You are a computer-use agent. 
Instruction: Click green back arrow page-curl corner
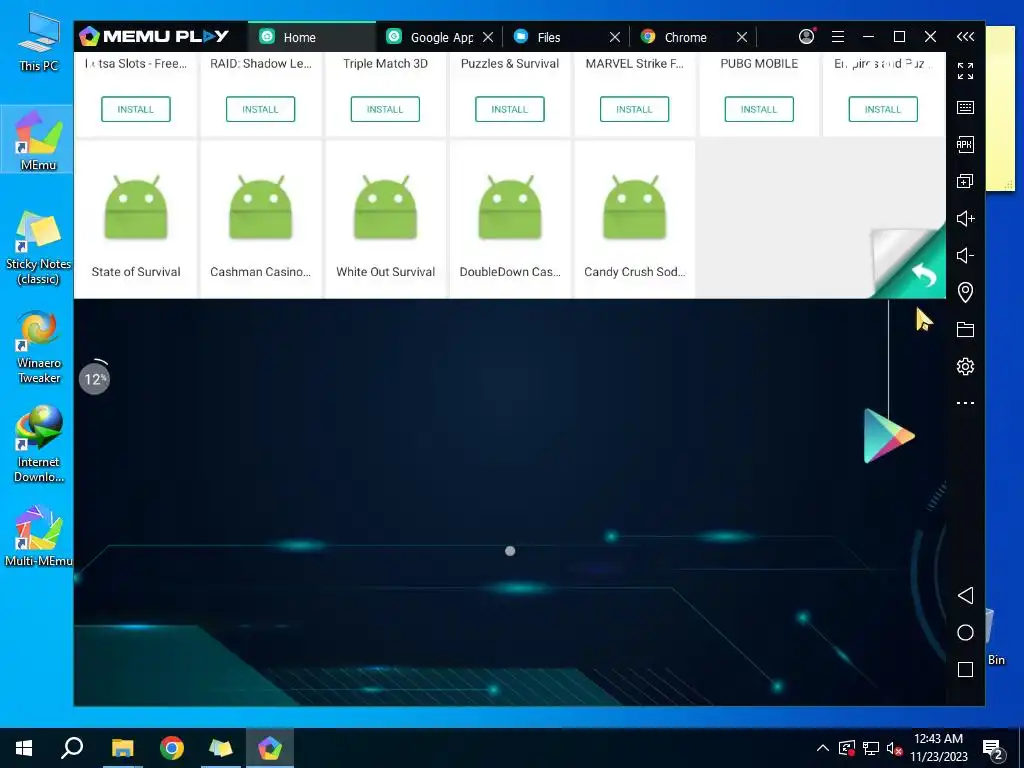[923, 273]
